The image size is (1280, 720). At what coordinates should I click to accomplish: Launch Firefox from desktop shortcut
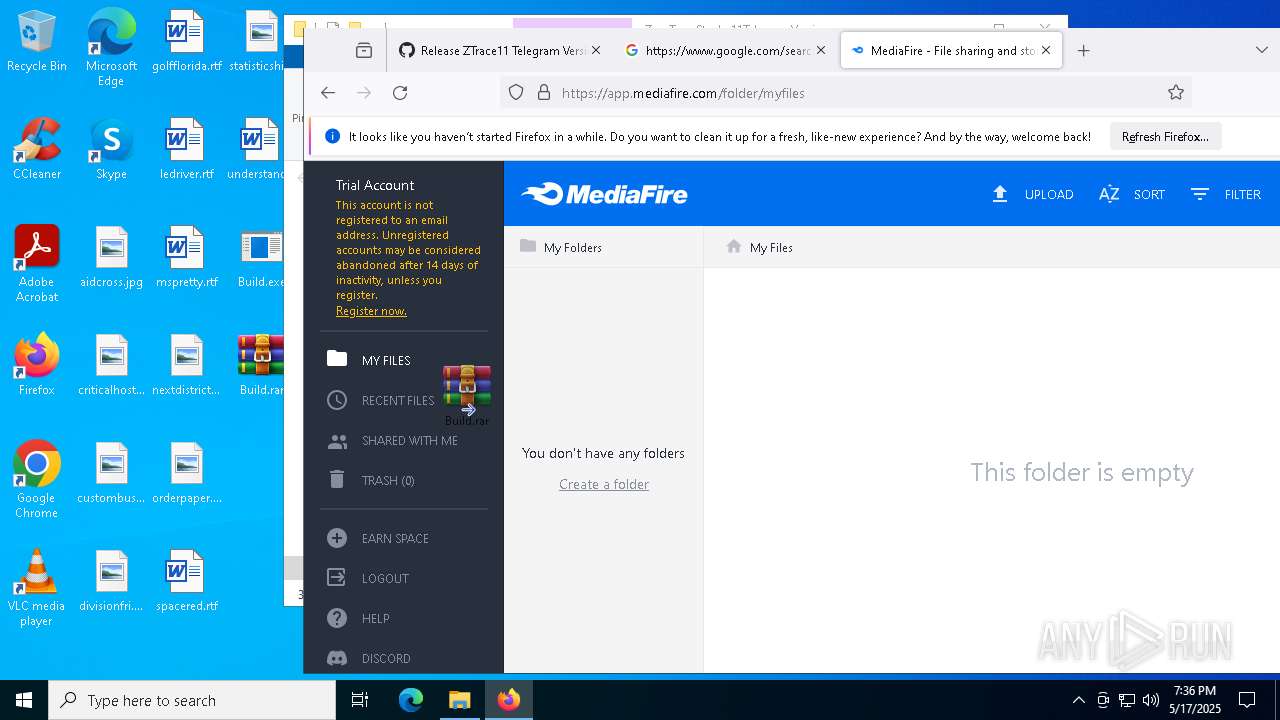coord(37,366)
